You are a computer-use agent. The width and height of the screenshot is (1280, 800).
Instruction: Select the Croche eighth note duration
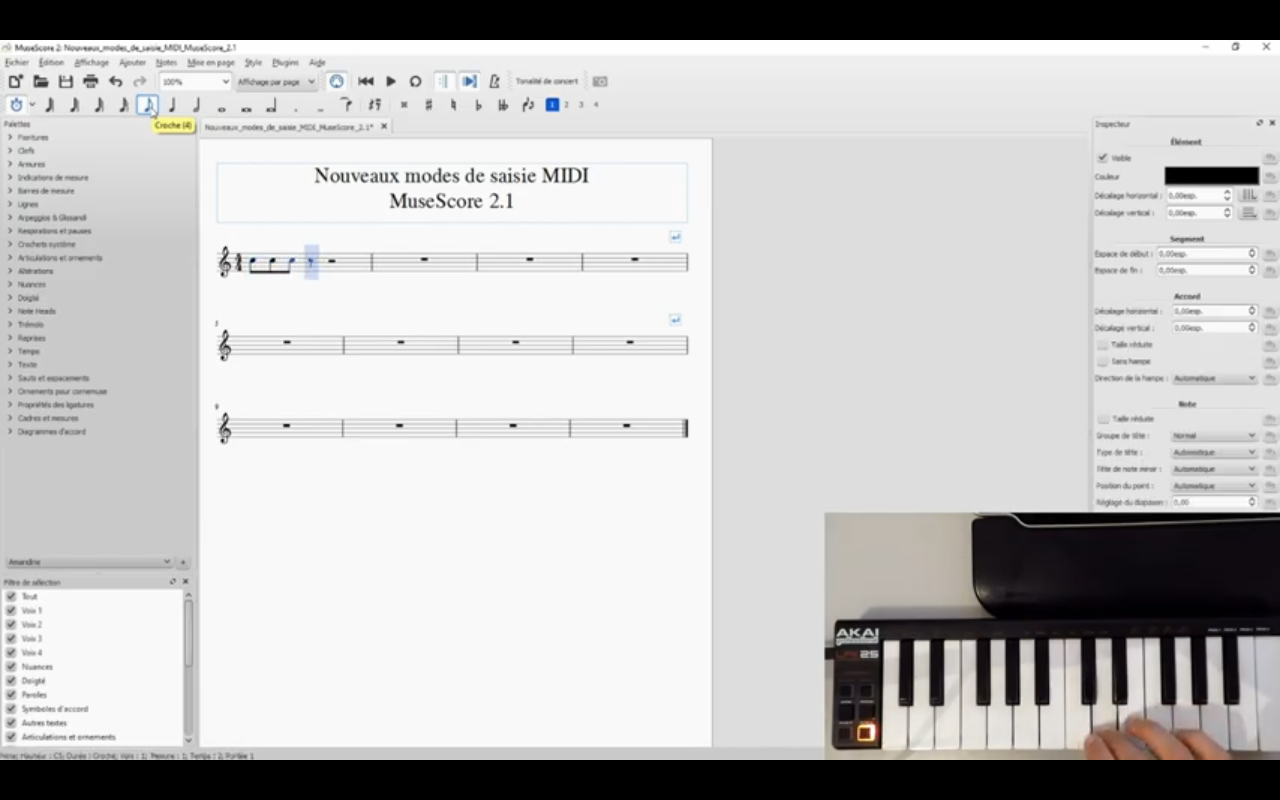click(147, 104)
